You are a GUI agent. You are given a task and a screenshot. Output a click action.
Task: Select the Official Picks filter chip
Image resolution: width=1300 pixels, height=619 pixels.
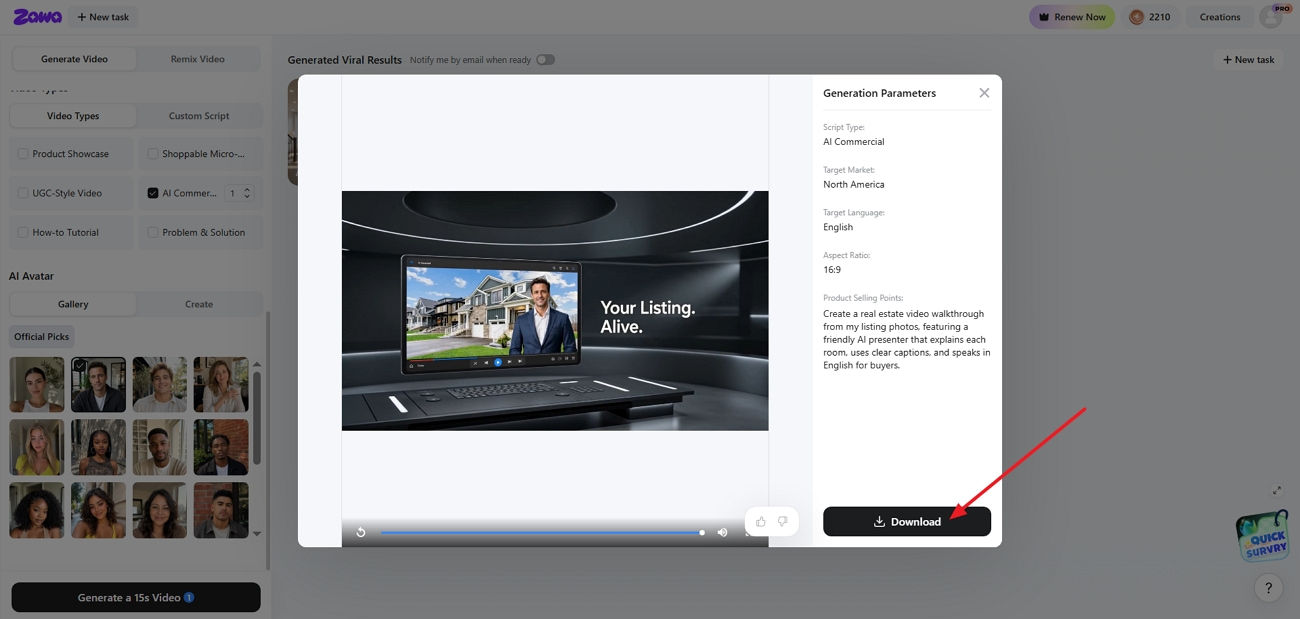[x=42, y=337]
